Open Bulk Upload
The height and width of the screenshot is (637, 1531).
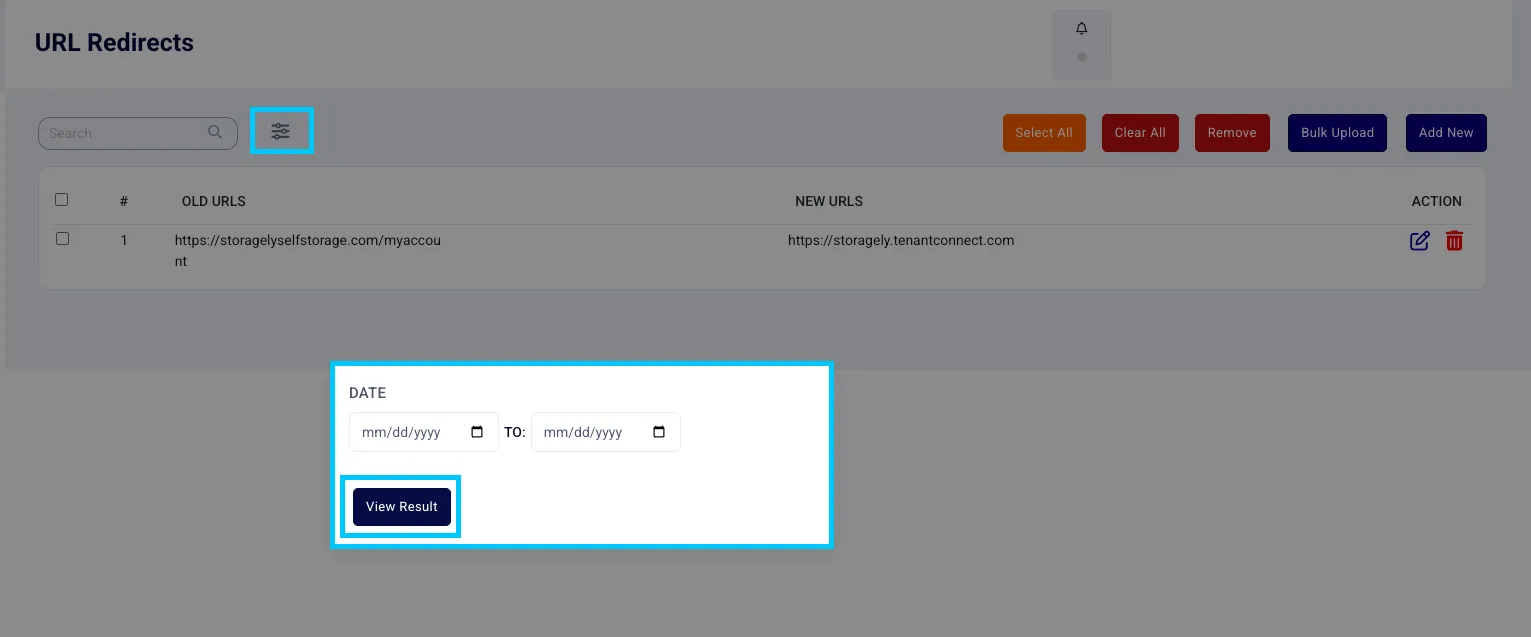click(1337, 133)
